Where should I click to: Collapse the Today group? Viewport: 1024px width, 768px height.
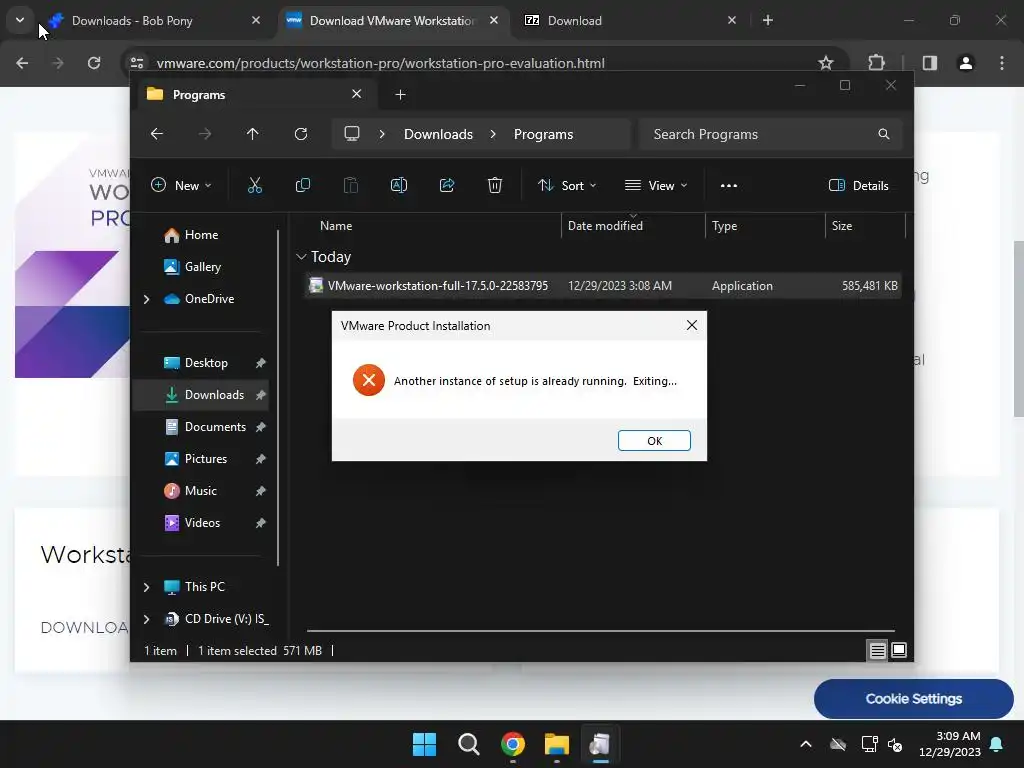tap(301, 257)
